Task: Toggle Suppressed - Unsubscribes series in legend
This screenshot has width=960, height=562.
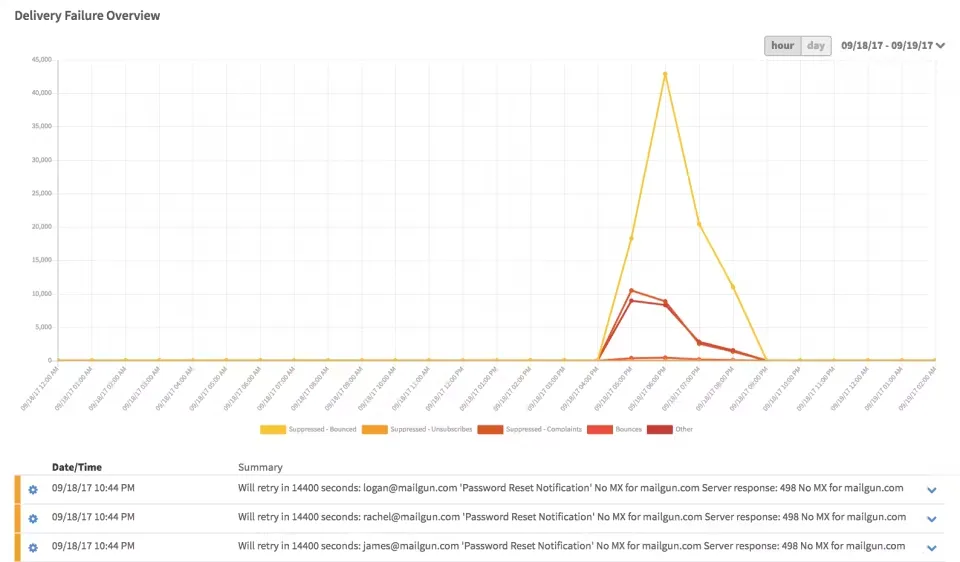Action: [x=375, y=429]
